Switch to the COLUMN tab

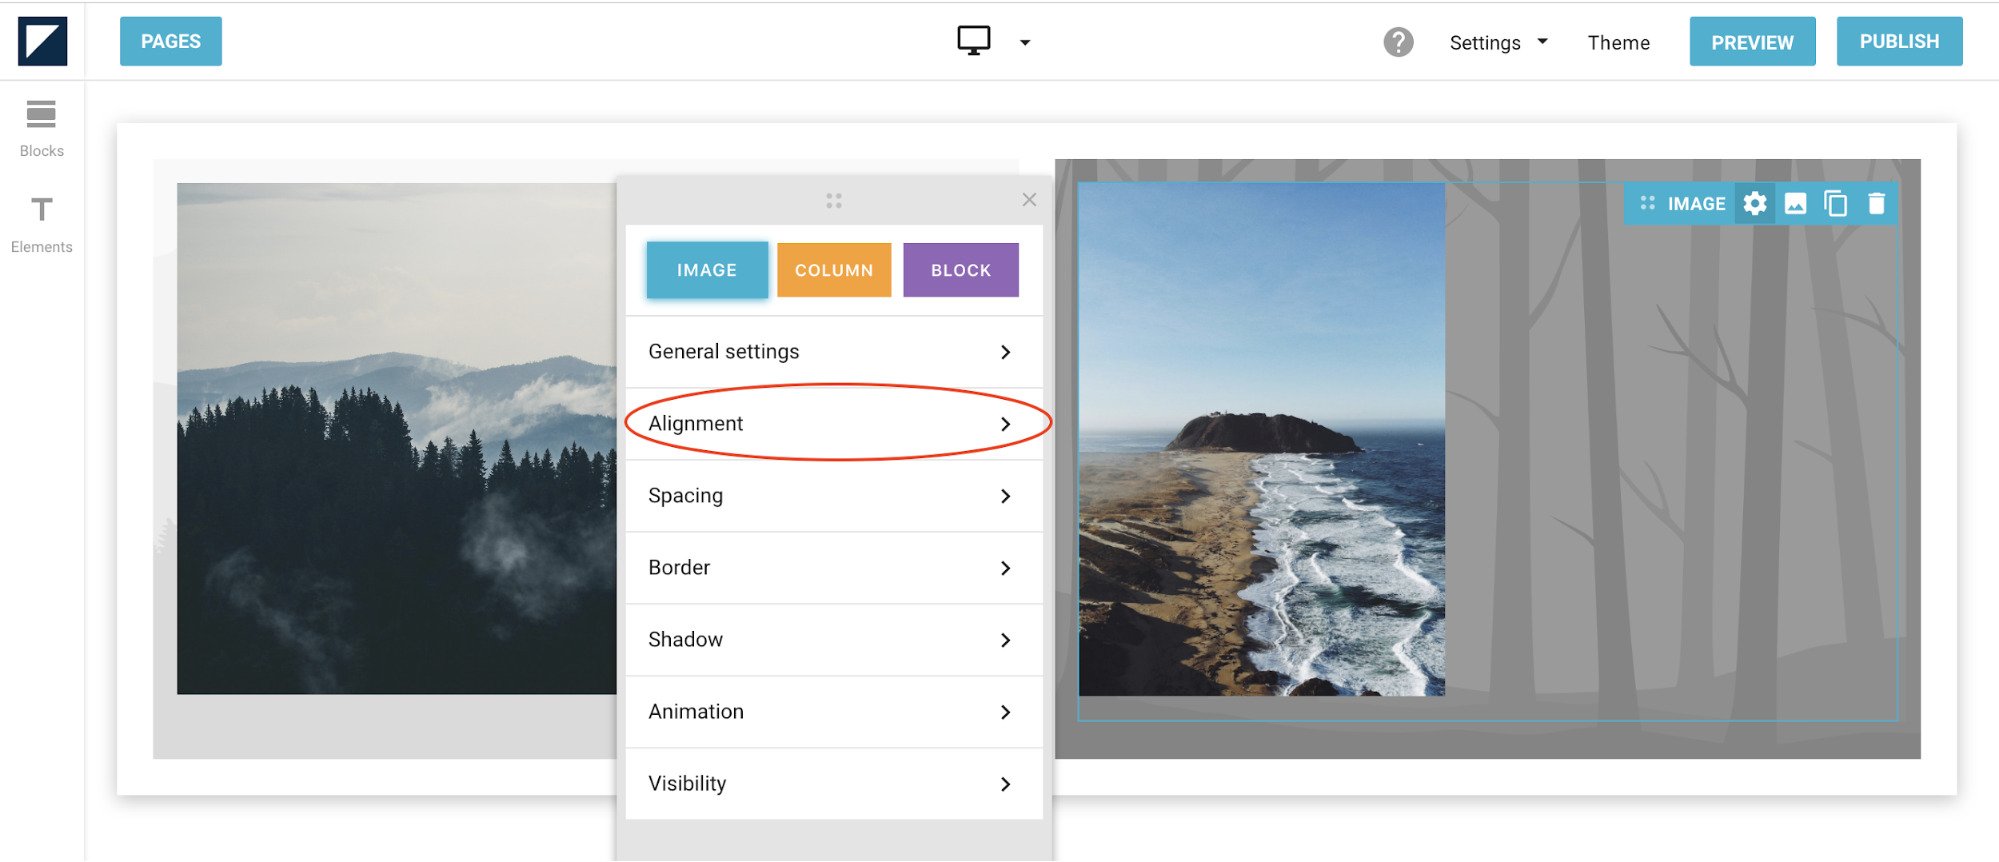tap(833, 270)
